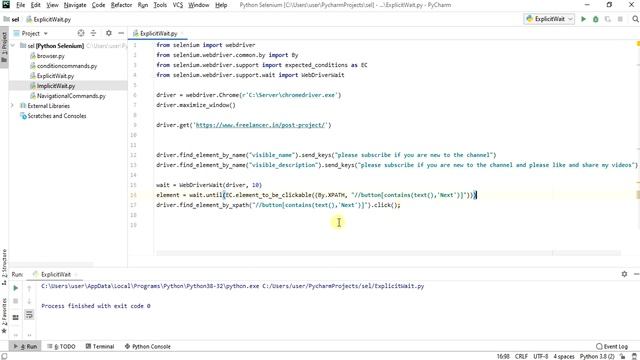
Task: Open the View menu
Action: tap(52, 5)
